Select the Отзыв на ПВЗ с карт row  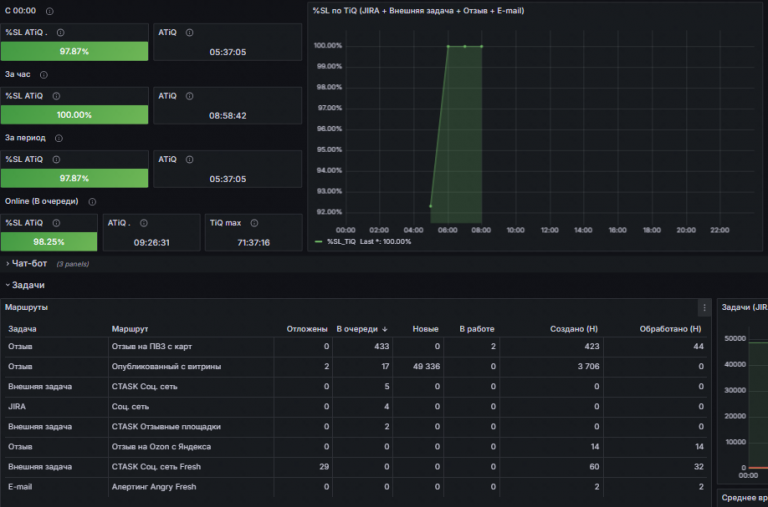pos(356,346)
